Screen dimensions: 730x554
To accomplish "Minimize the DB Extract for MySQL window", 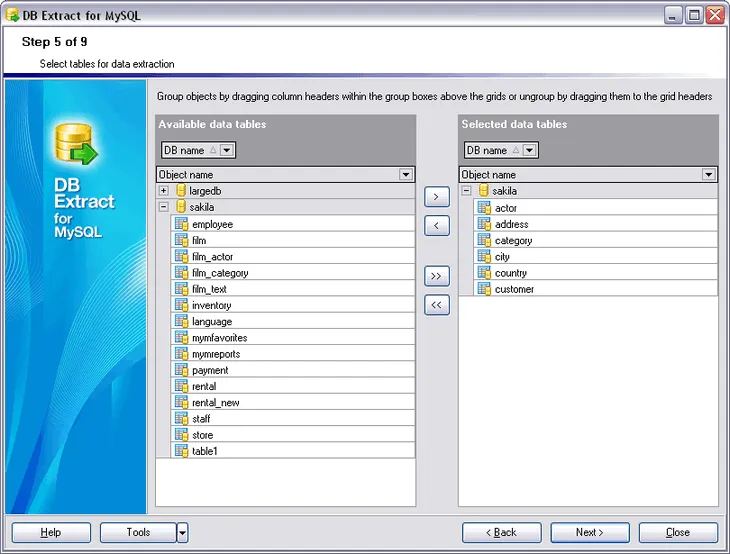I will 673,15.
